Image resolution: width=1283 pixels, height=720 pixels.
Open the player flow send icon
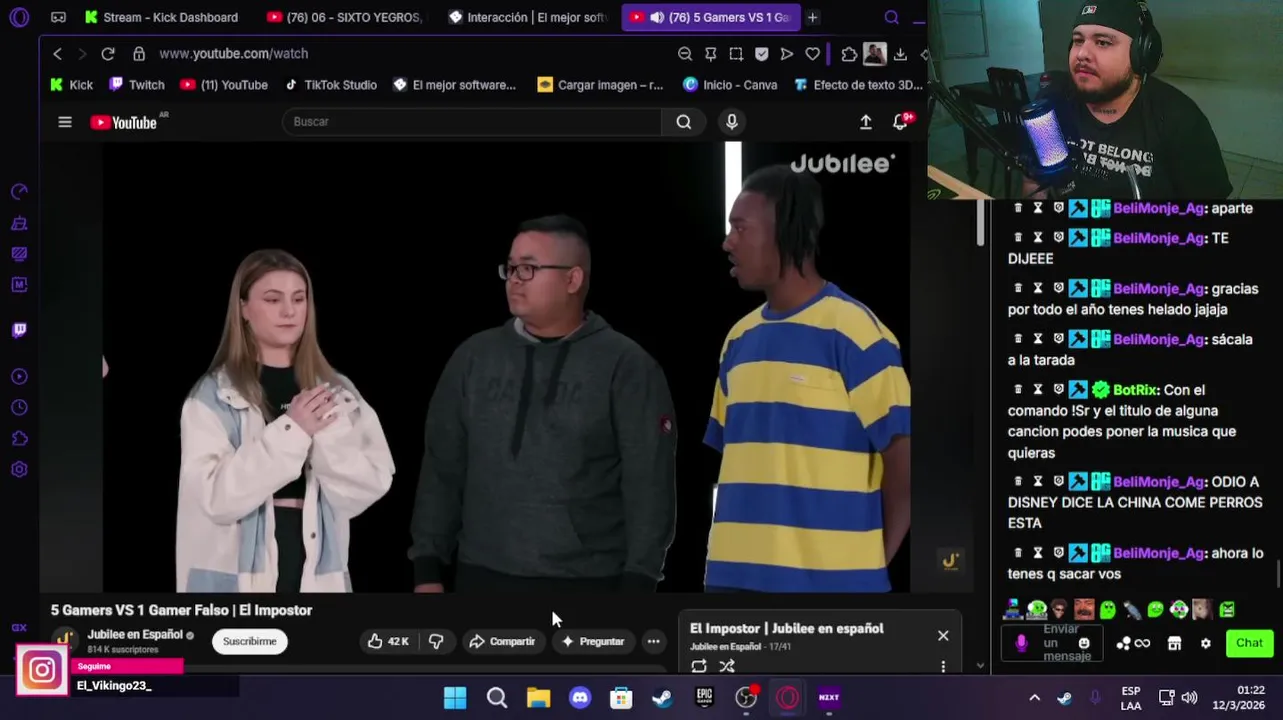point(787,53)
